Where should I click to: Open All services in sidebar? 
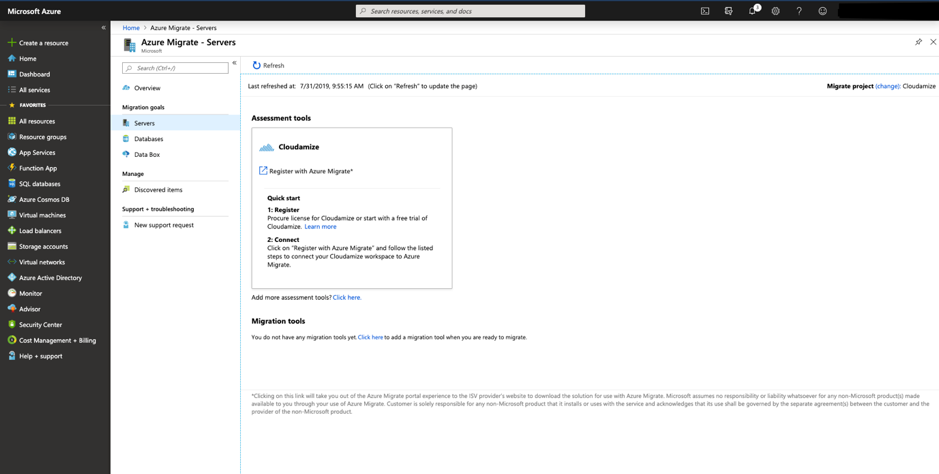35,90
